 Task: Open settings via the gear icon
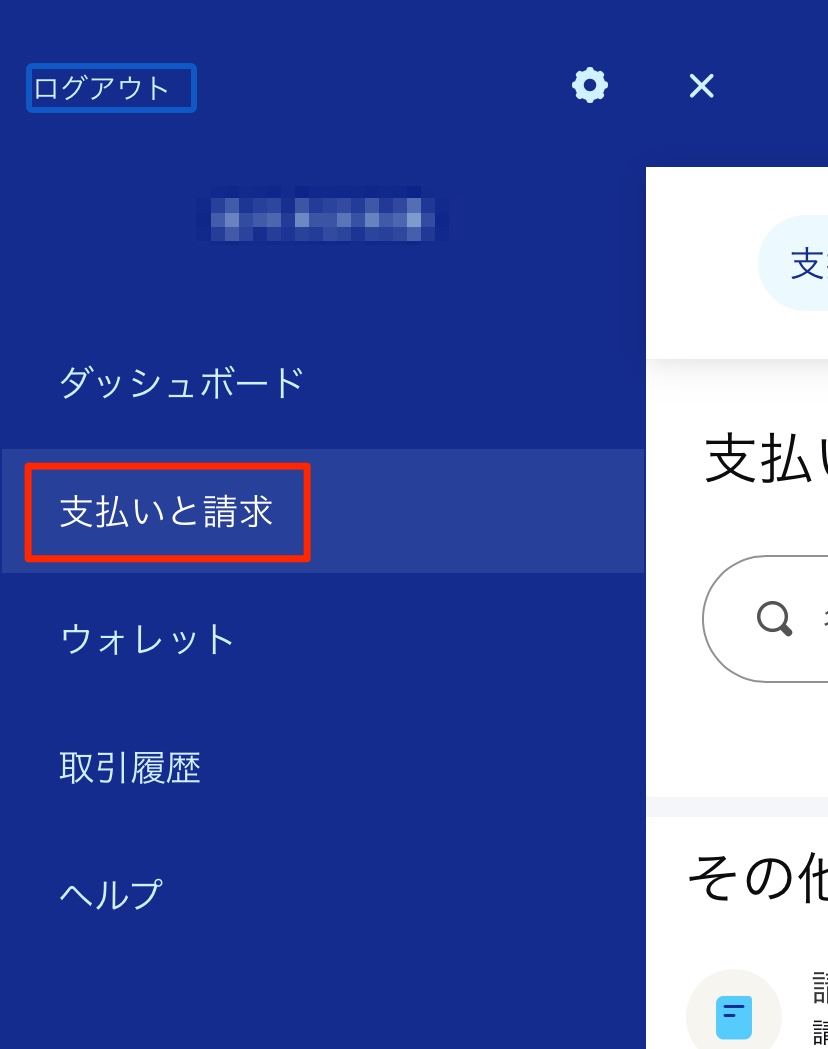[x=589, y=86]
